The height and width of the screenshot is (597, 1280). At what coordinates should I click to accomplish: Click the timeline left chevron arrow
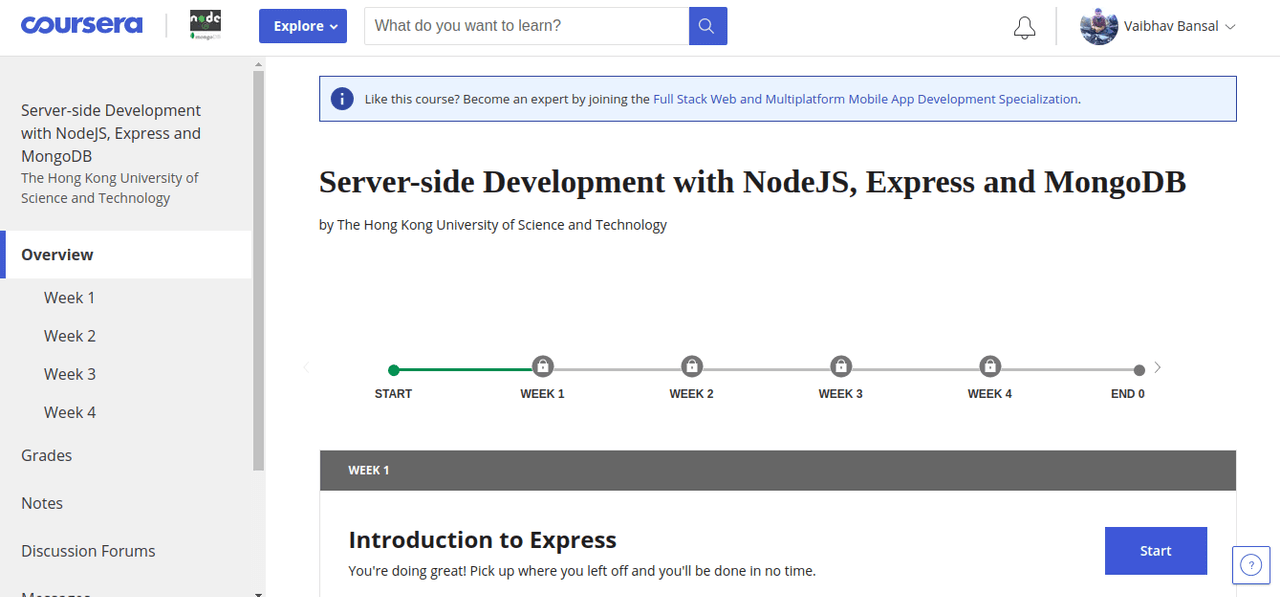[306, 367]
